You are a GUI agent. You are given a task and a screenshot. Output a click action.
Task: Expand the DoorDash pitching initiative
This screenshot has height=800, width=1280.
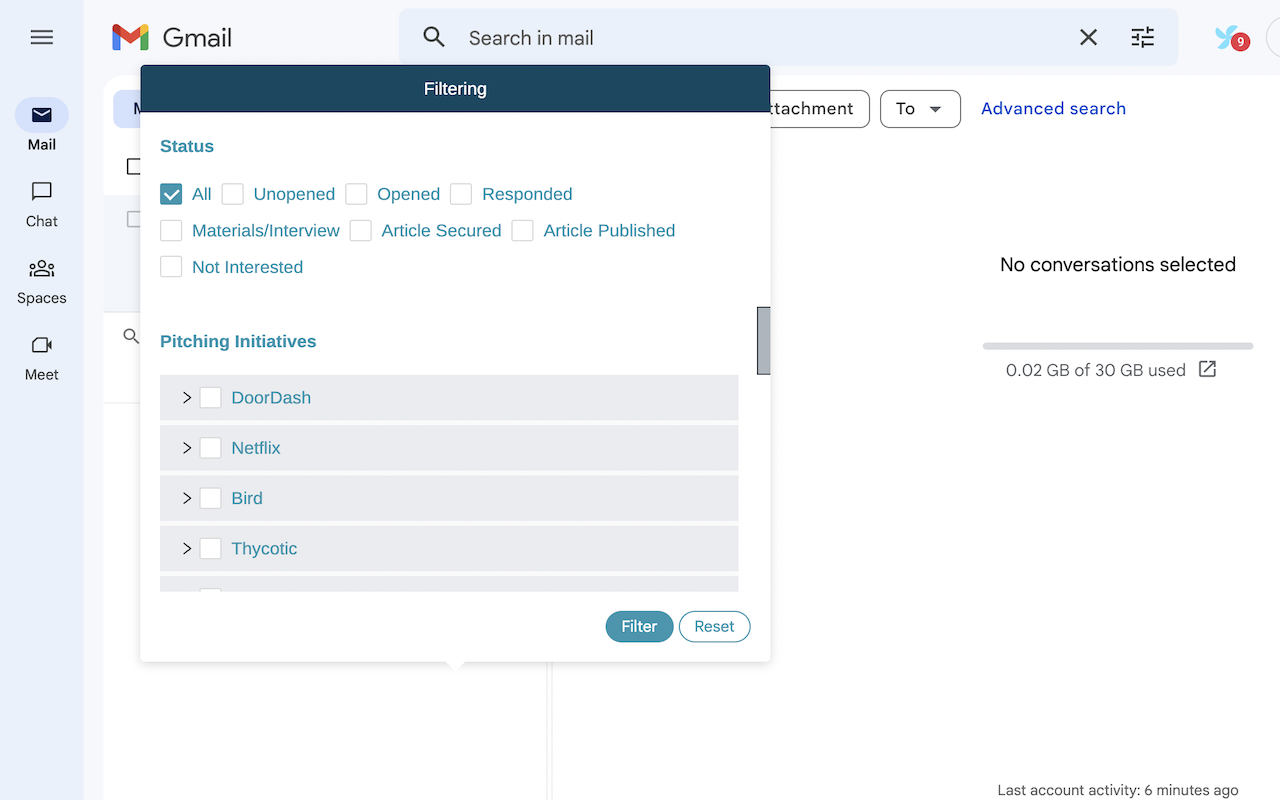(186, 397)
